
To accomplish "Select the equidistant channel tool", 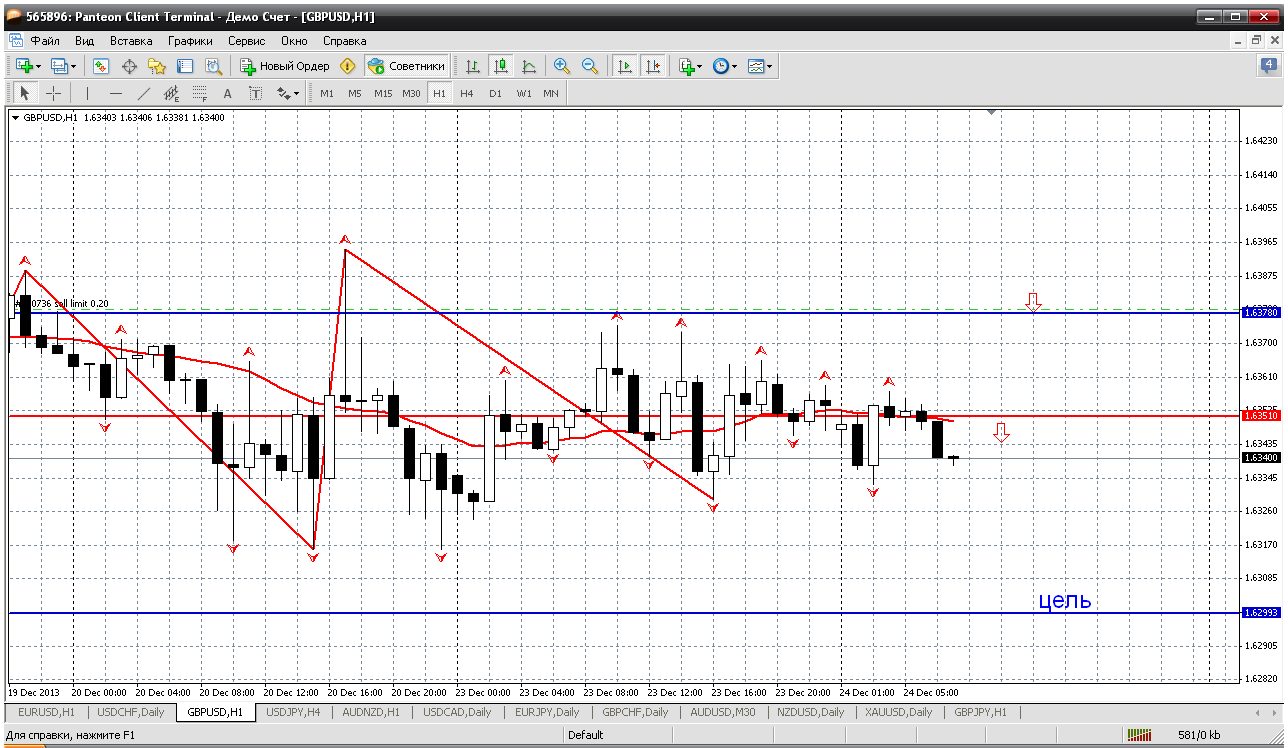I will click(172, 93).
